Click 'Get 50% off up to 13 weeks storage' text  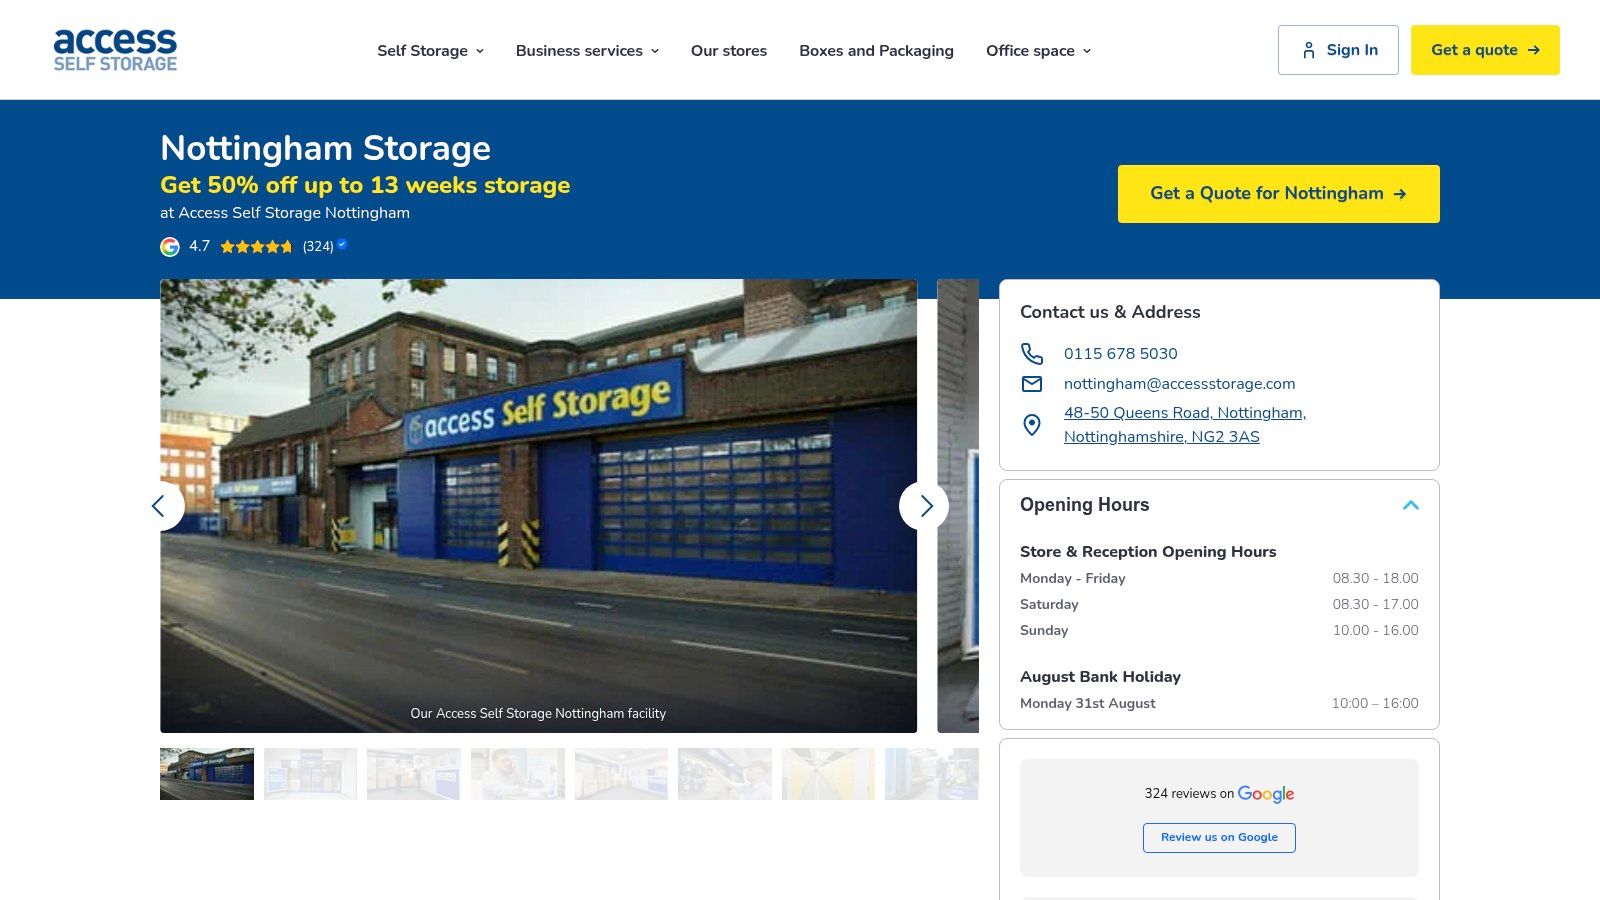pos(365,186)
